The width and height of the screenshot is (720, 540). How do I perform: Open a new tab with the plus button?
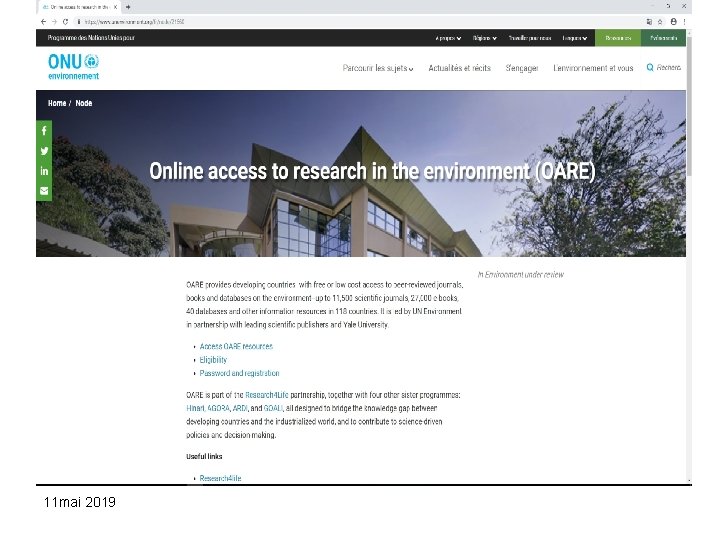tap(128, 7)
